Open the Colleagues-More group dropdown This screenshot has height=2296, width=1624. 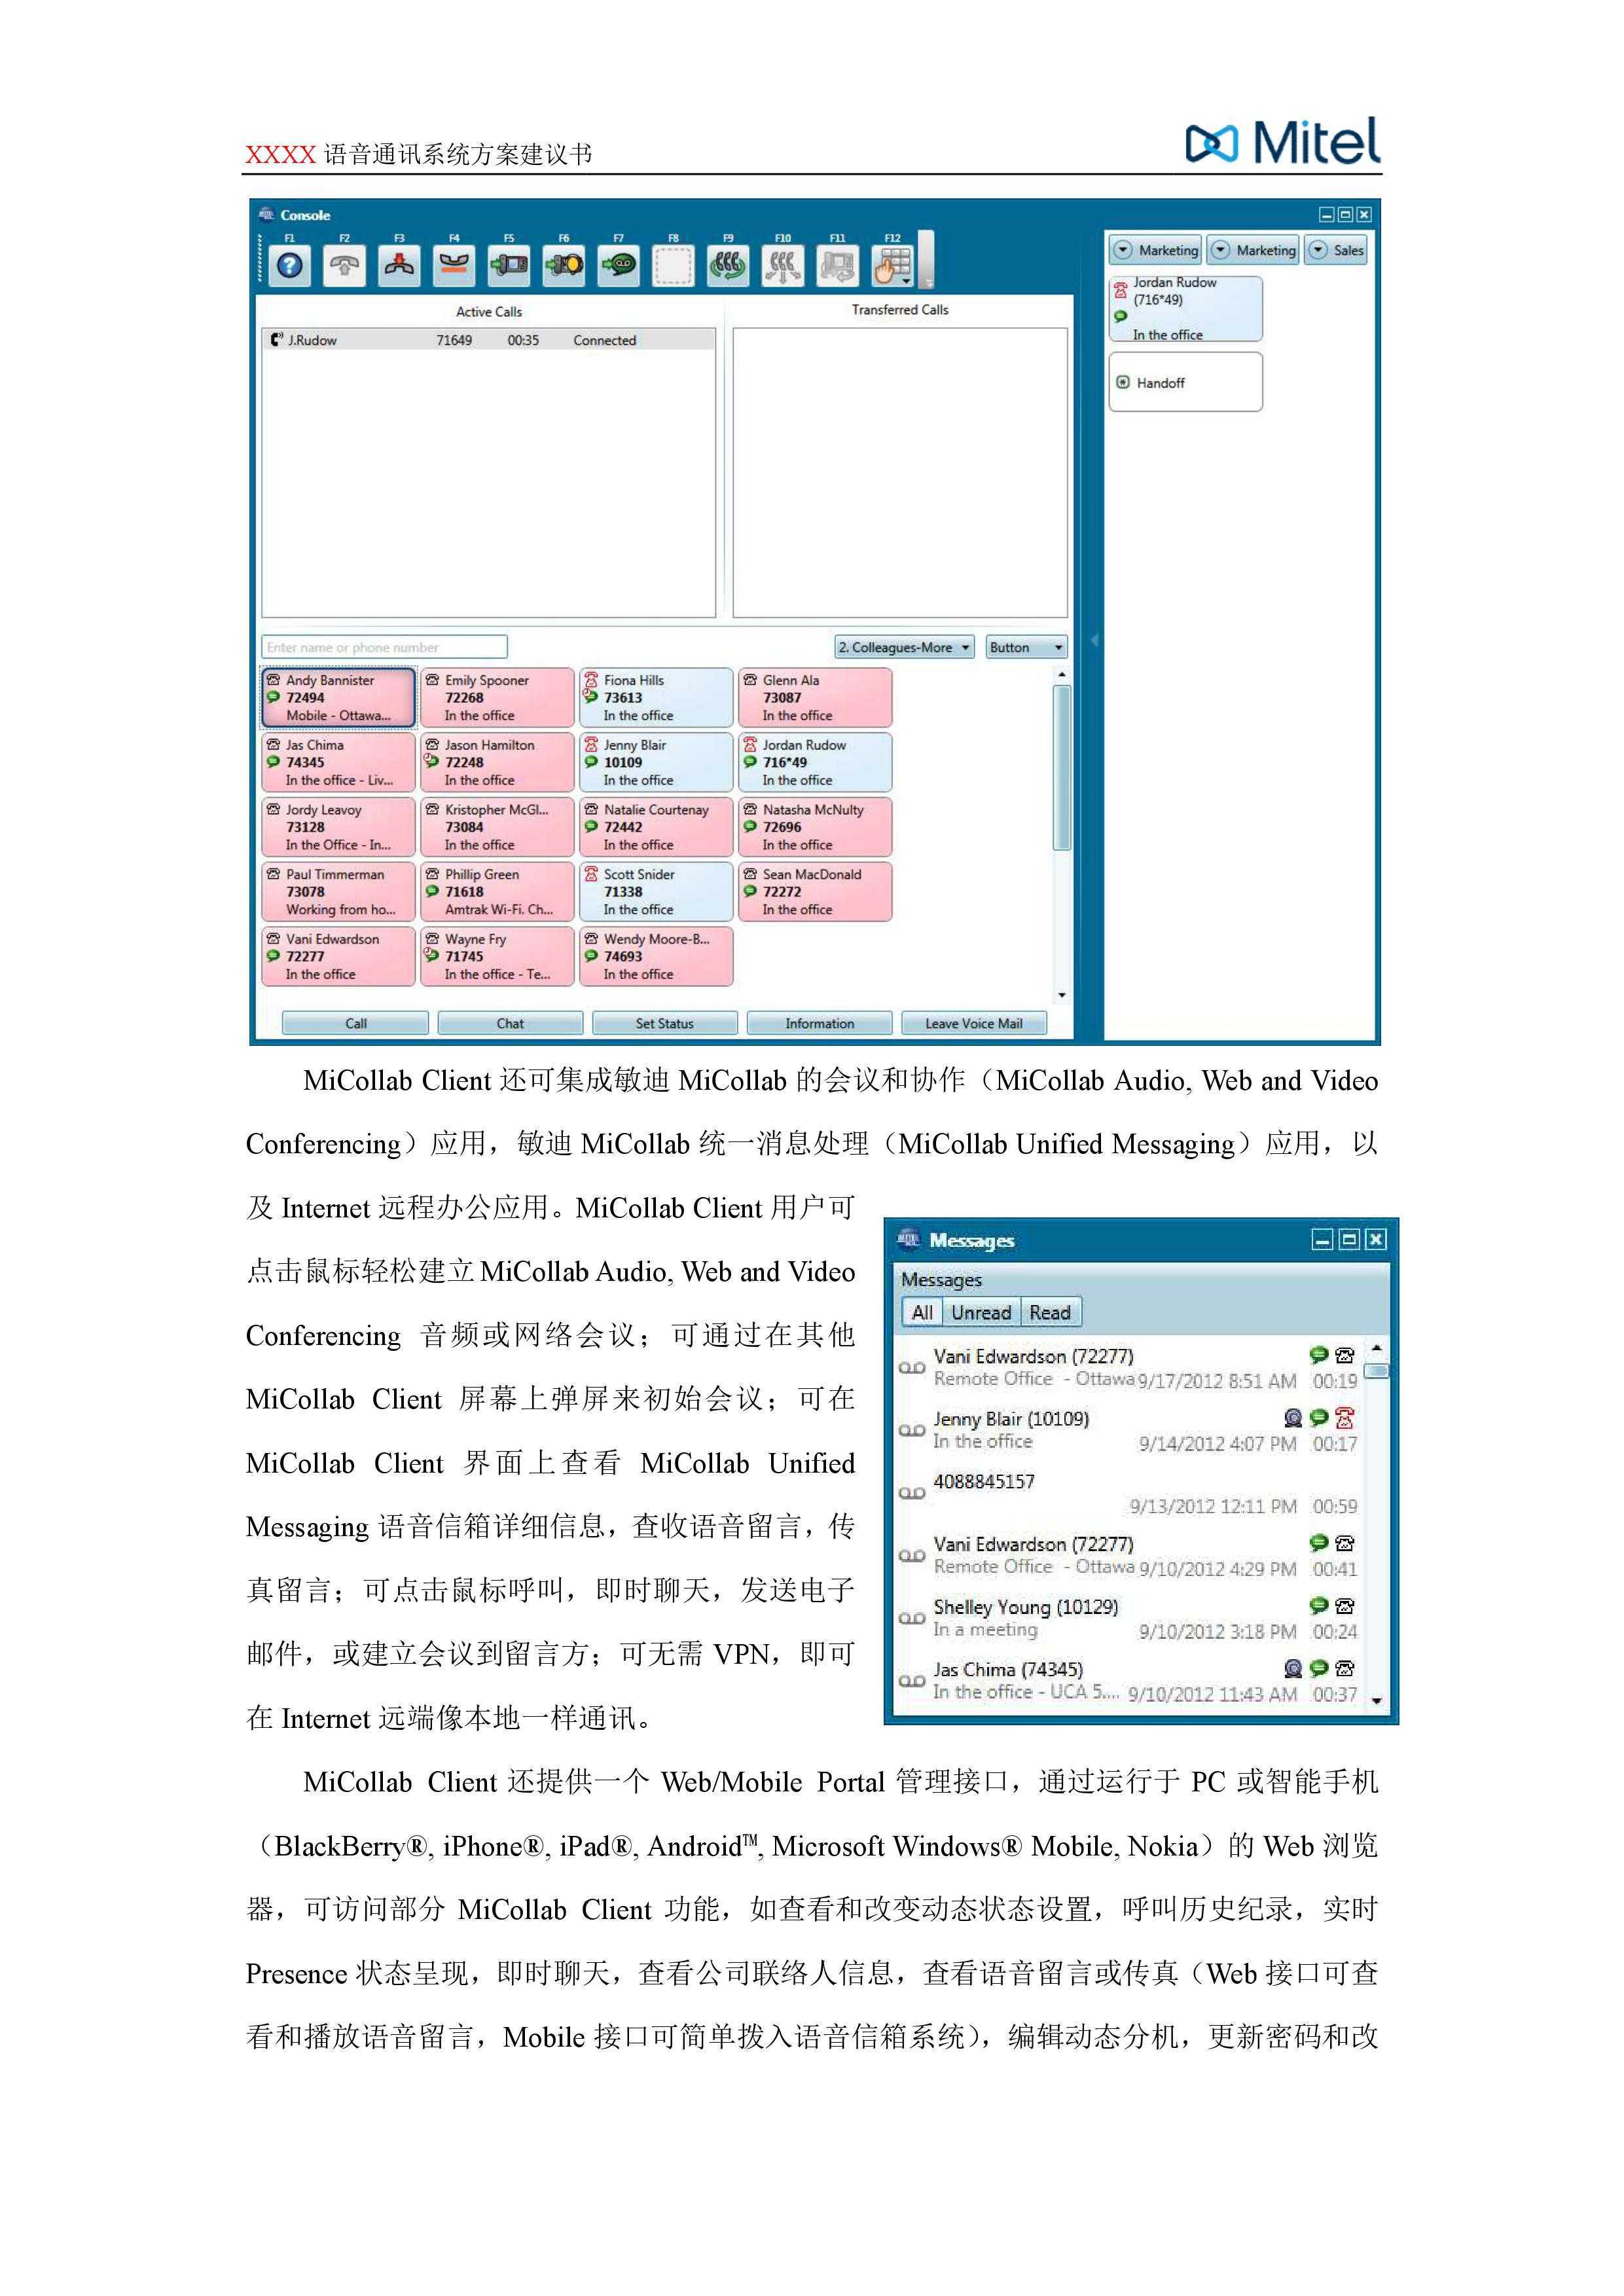(x=904, y=647)
